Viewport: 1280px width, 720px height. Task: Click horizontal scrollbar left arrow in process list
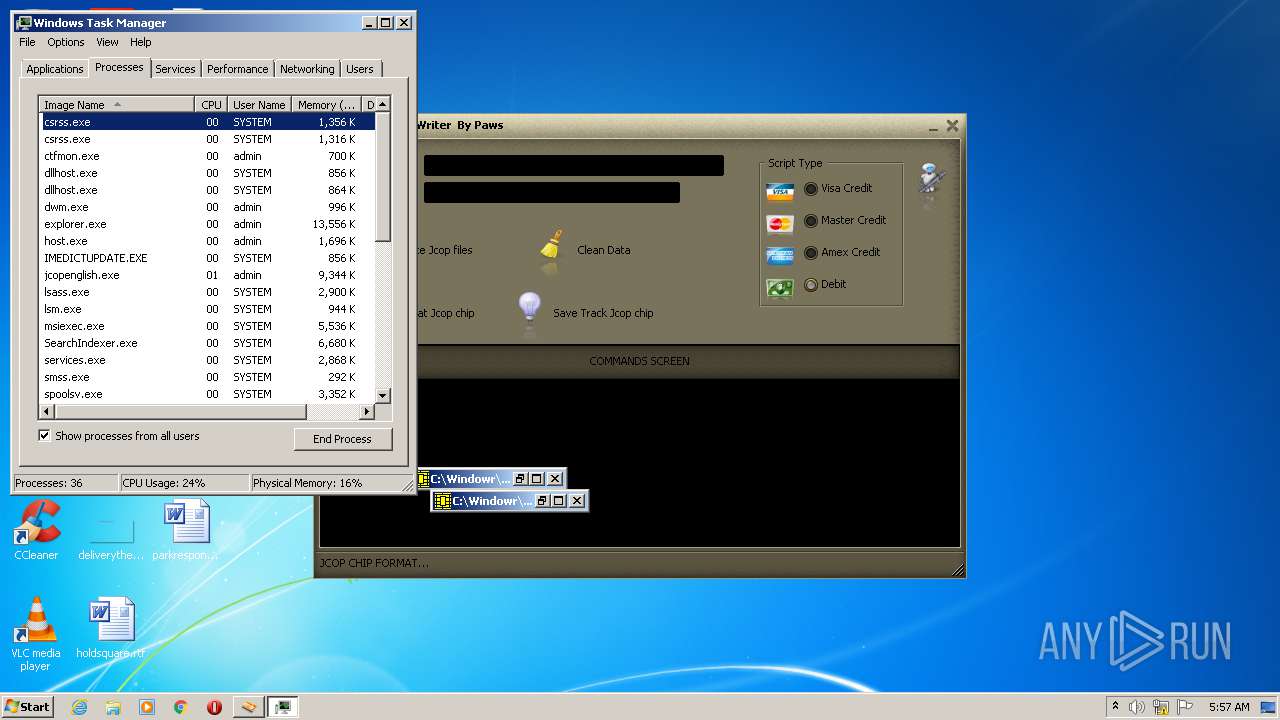point(46,411)
